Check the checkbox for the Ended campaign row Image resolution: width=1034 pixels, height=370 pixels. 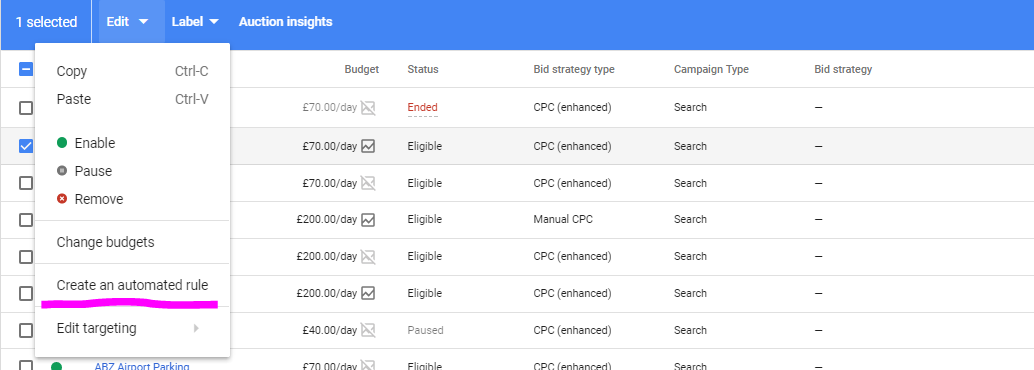coord(26,108)
